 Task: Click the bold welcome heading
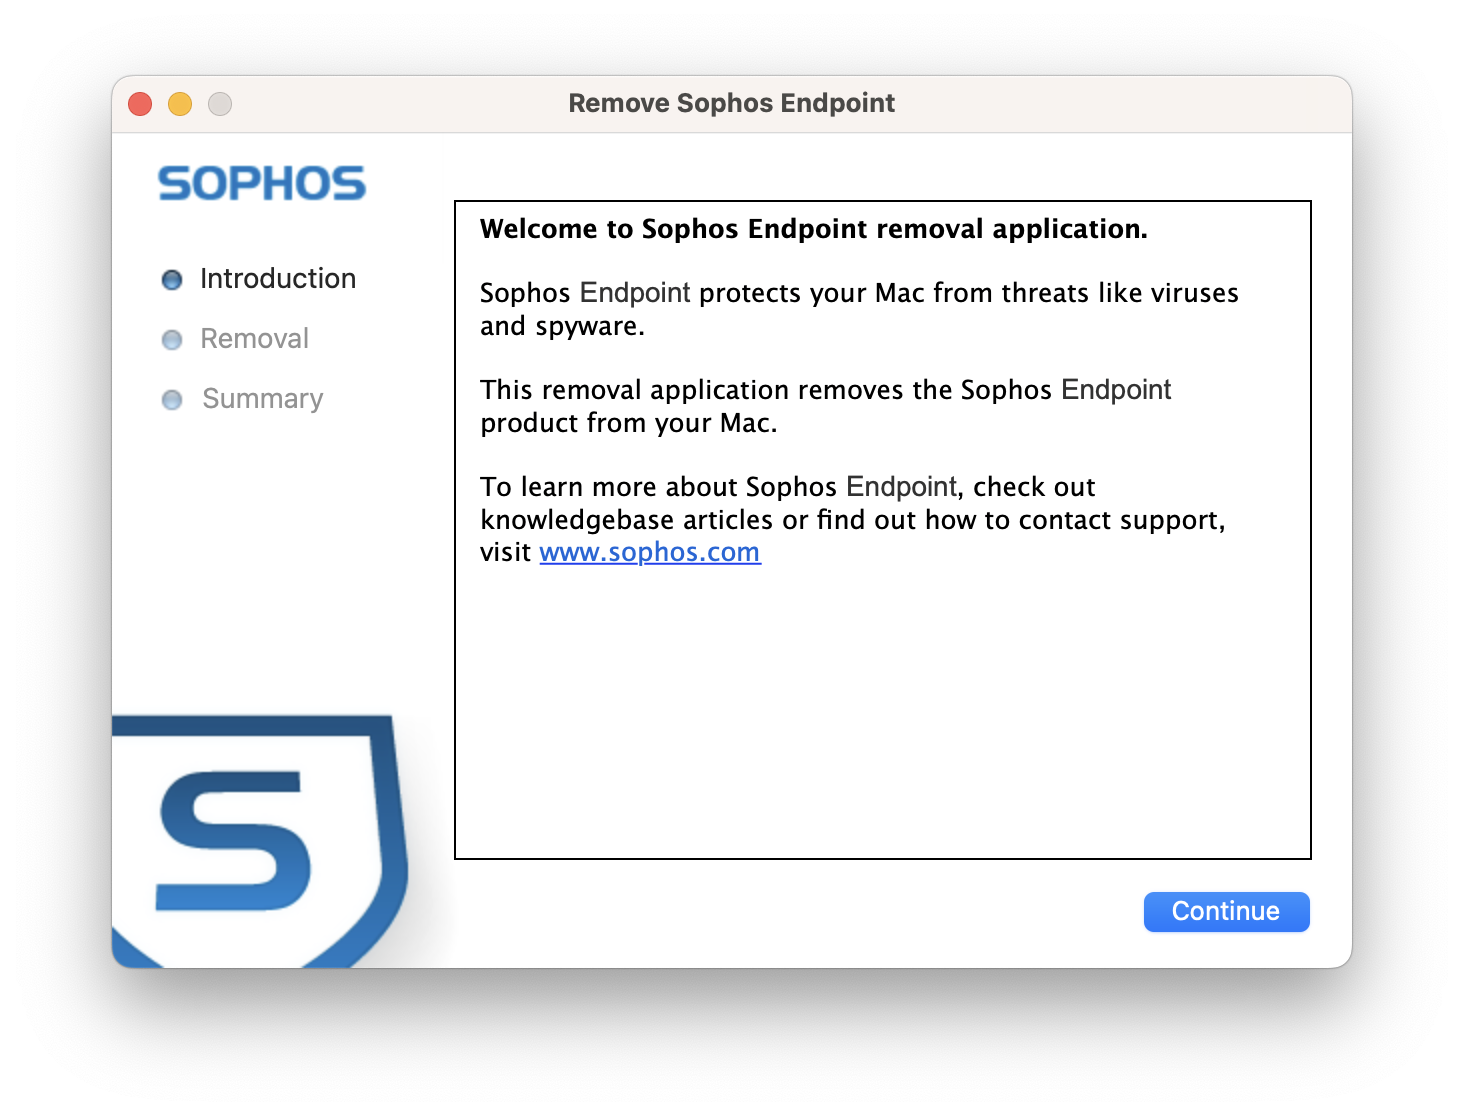click(813, 229)
